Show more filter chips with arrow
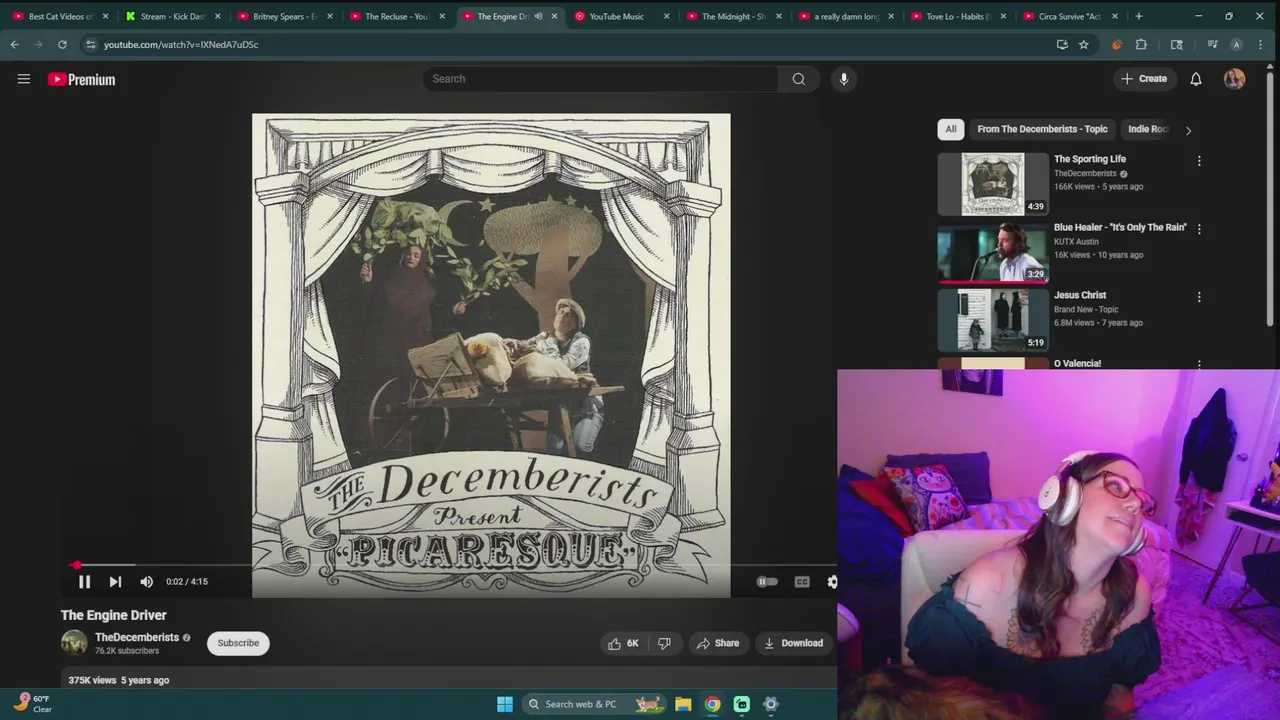The image size is (1280, 720). click(1188, 130)
